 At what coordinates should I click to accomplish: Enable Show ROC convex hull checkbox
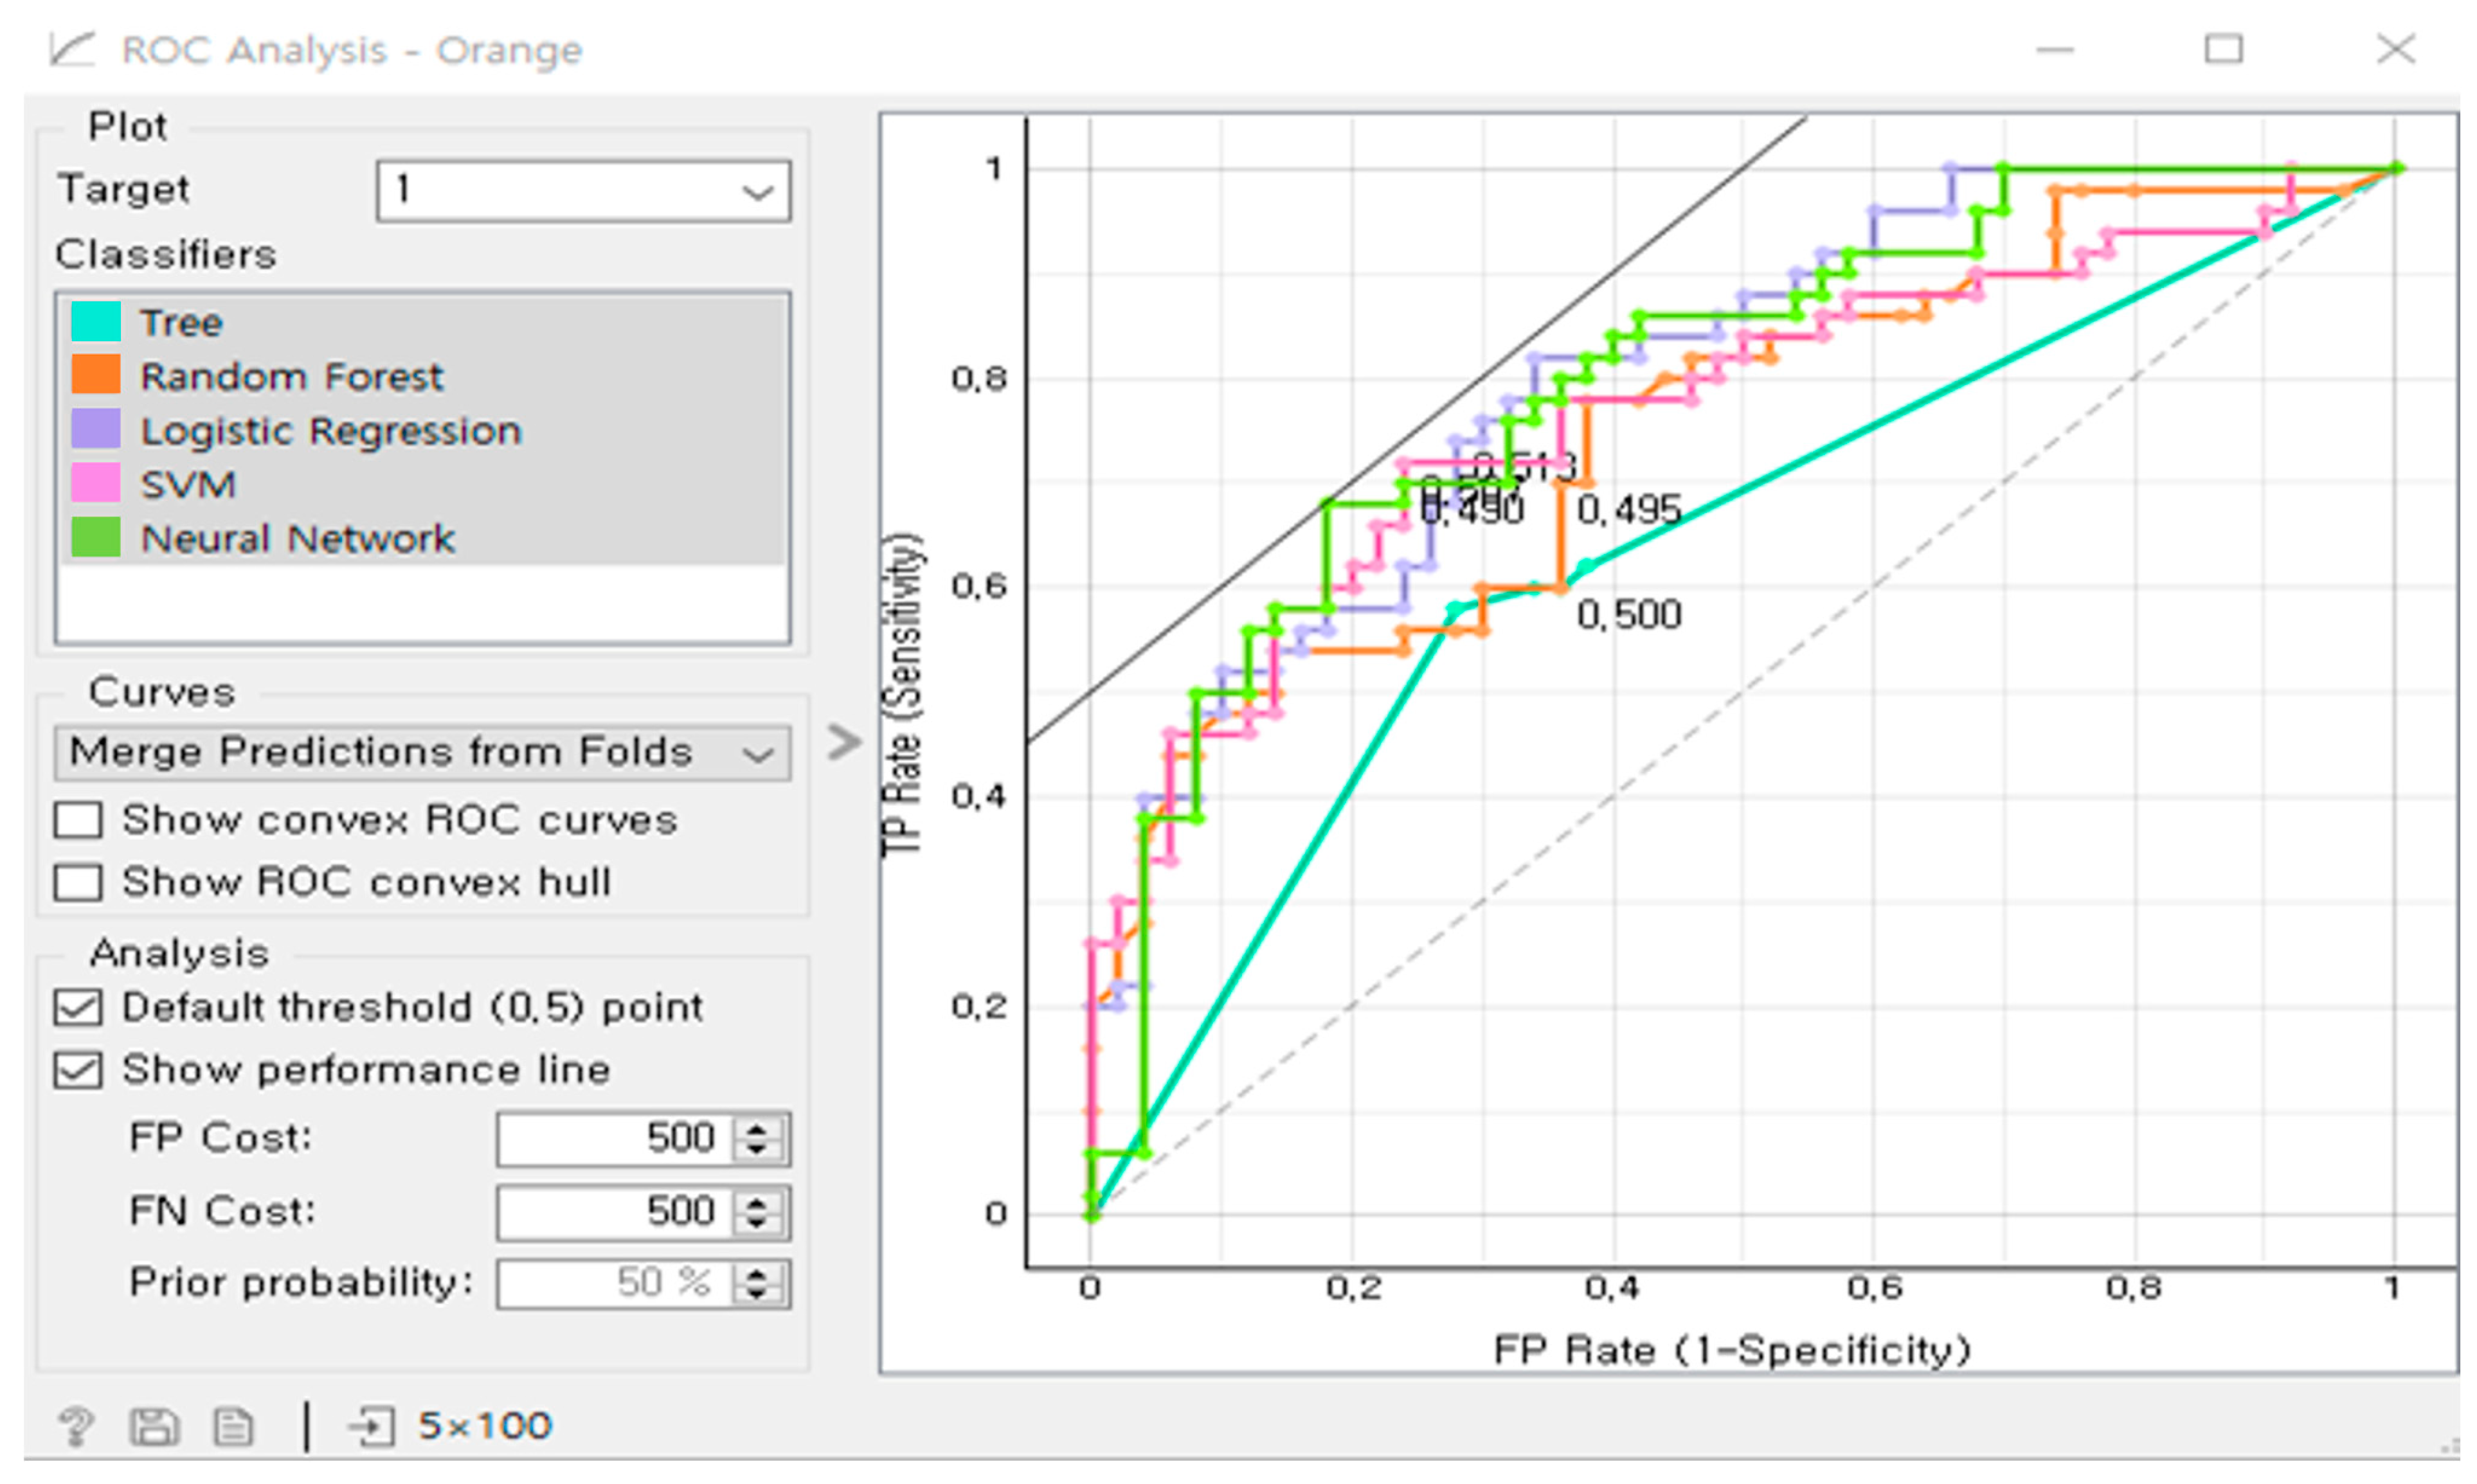click(78, 883)
